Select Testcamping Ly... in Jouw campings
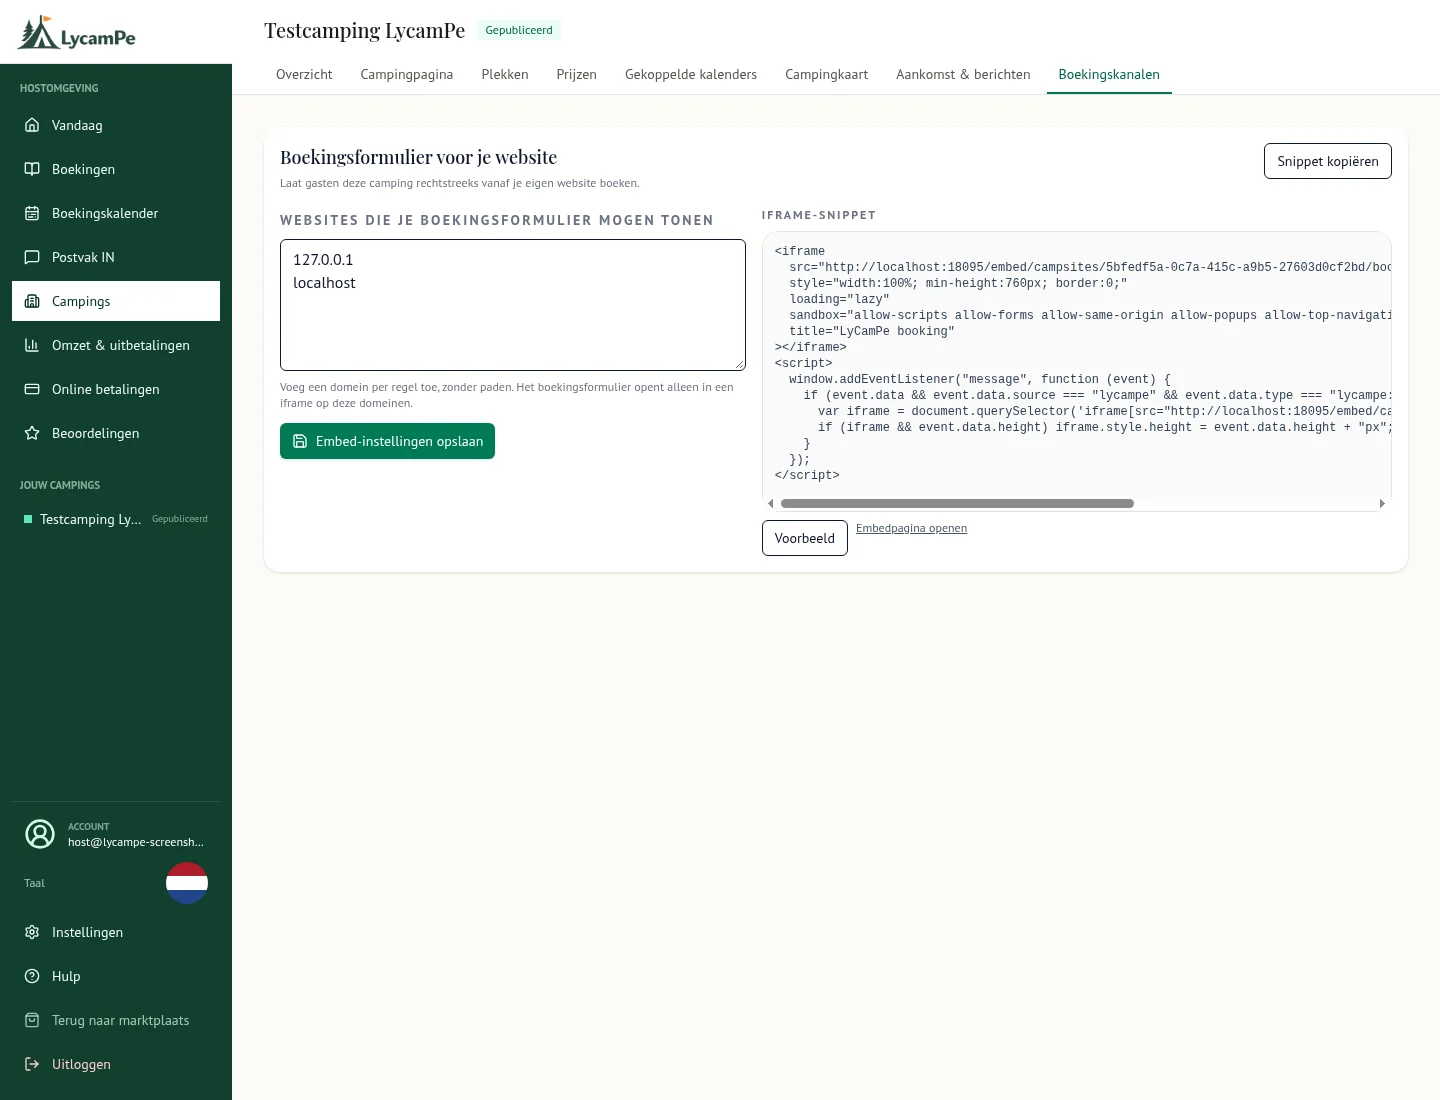This screenshot has height=1100, width=1440. (116, 519)
